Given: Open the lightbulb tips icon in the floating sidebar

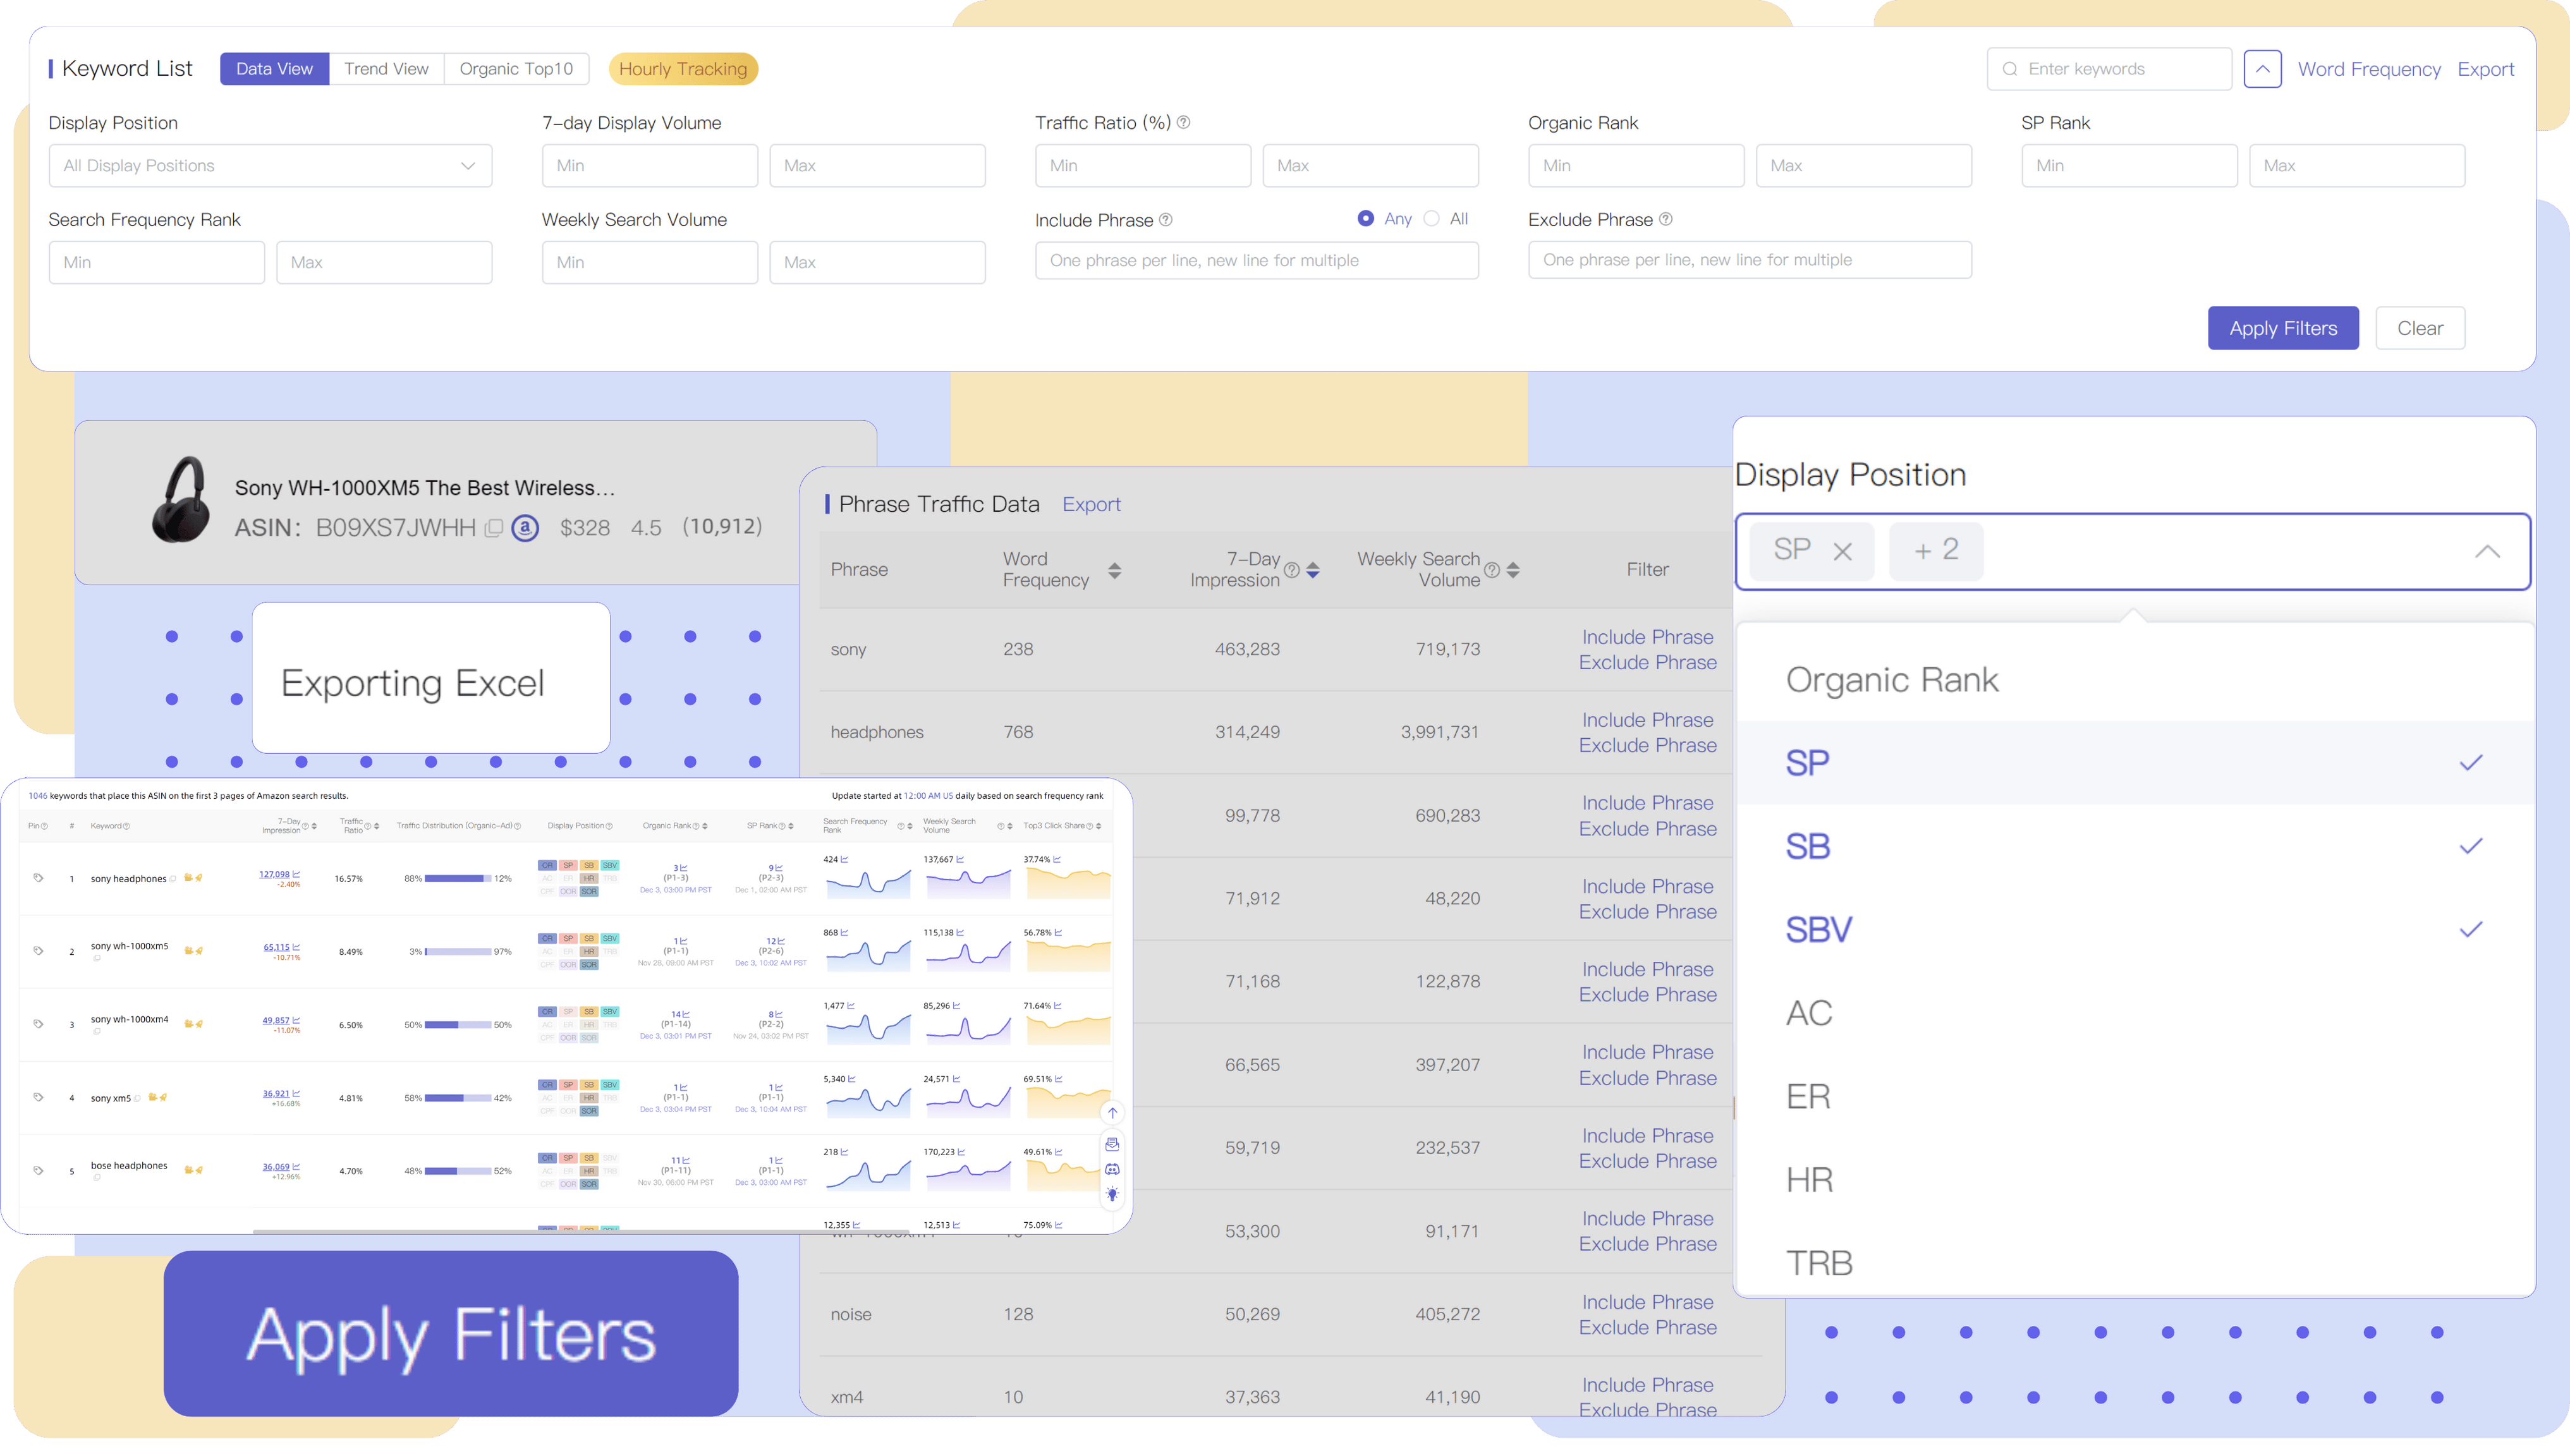Looking at the screenshot, I should tap(1112, 1194).
